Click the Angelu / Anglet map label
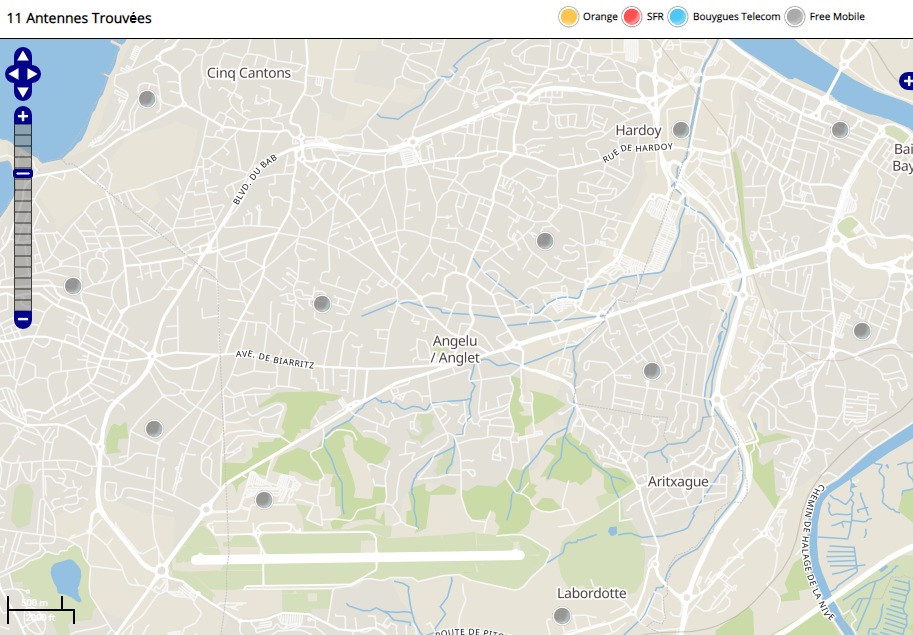This screenshot has width=913, height=635. (456, 349)
